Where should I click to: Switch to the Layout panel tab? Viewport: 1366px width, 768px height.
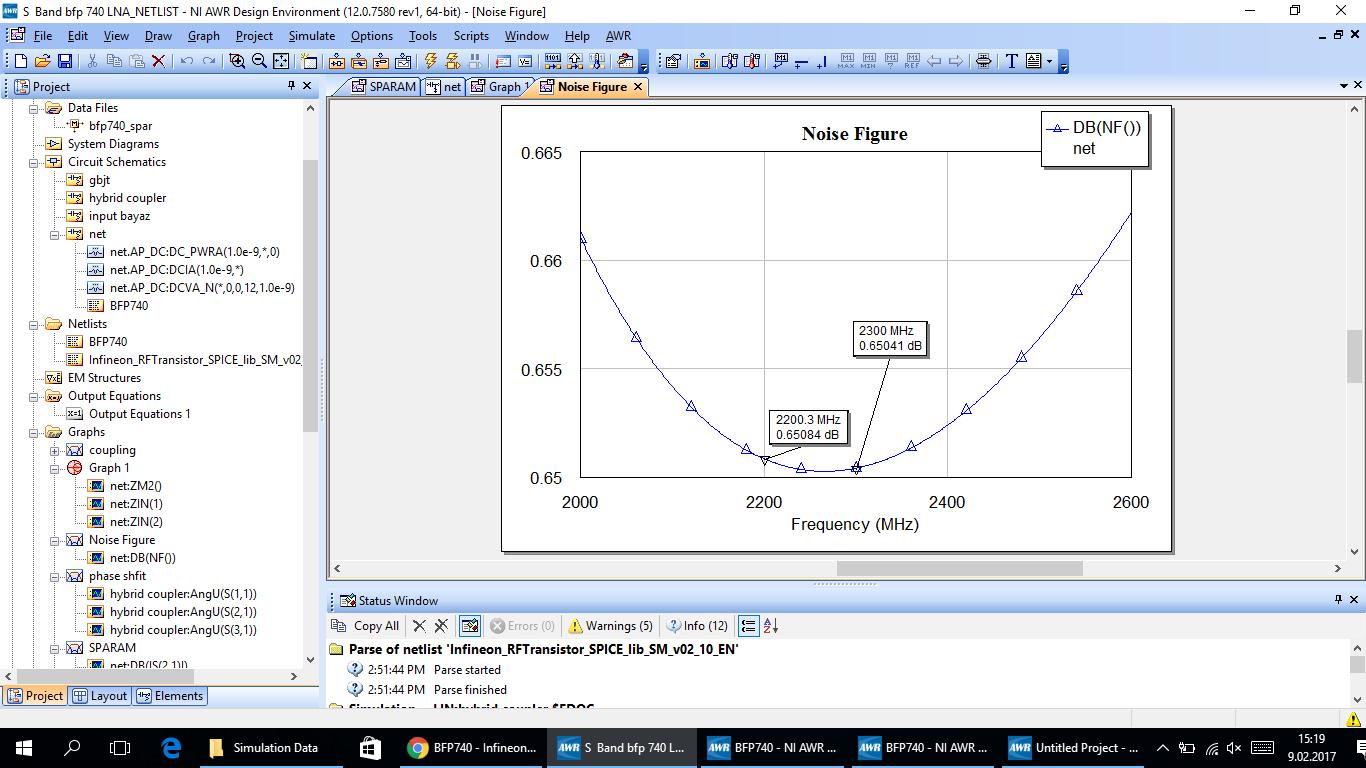pos(100,696)
